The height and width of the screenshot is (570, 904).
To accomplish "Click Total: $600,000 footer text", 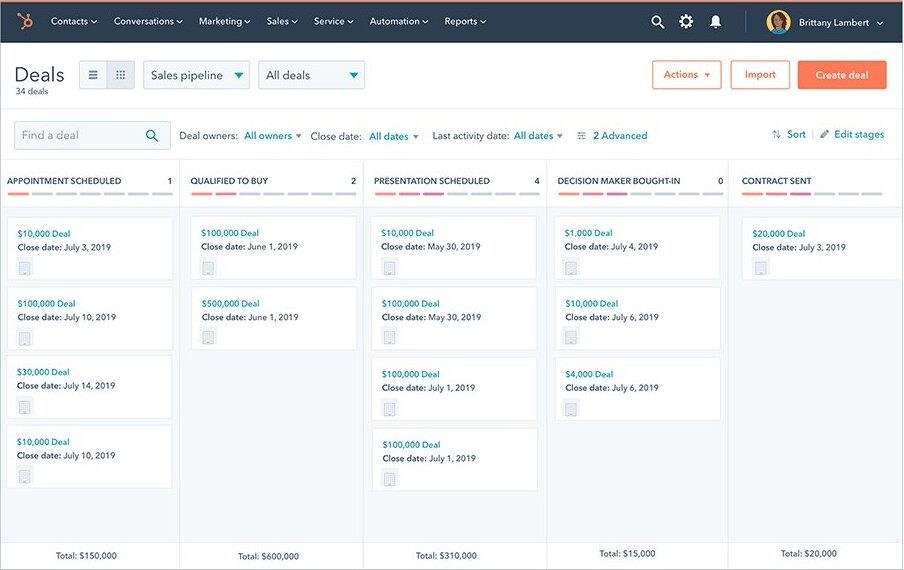I will [x=269, y=557].
